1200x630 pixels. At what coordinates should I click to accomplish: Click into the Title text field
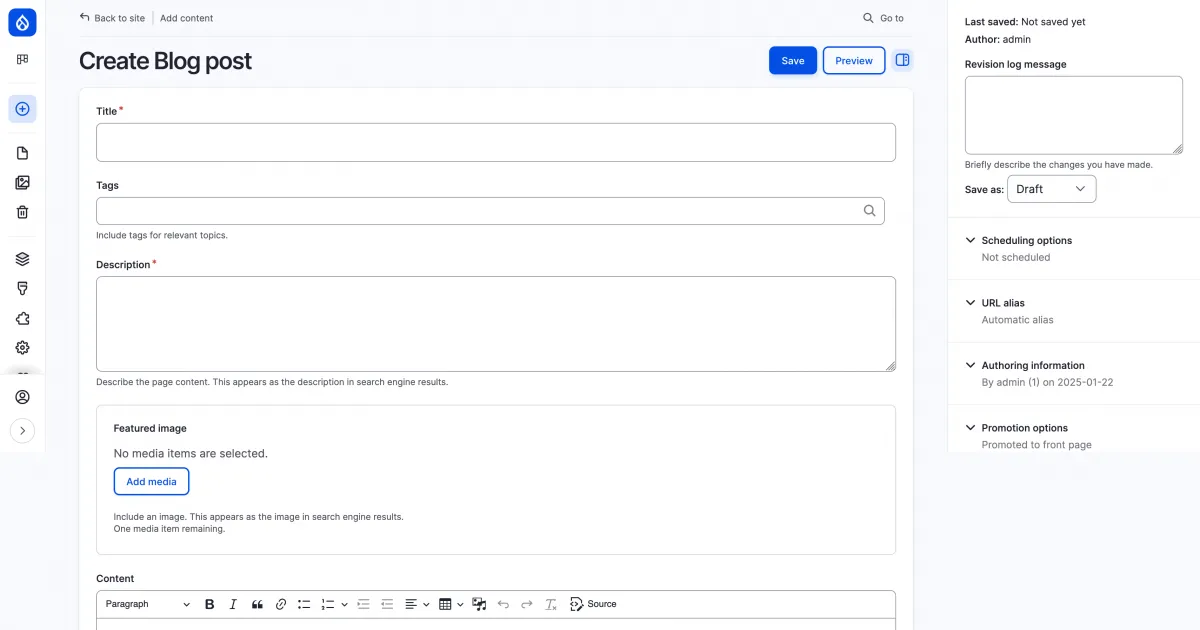click(495, 142)
